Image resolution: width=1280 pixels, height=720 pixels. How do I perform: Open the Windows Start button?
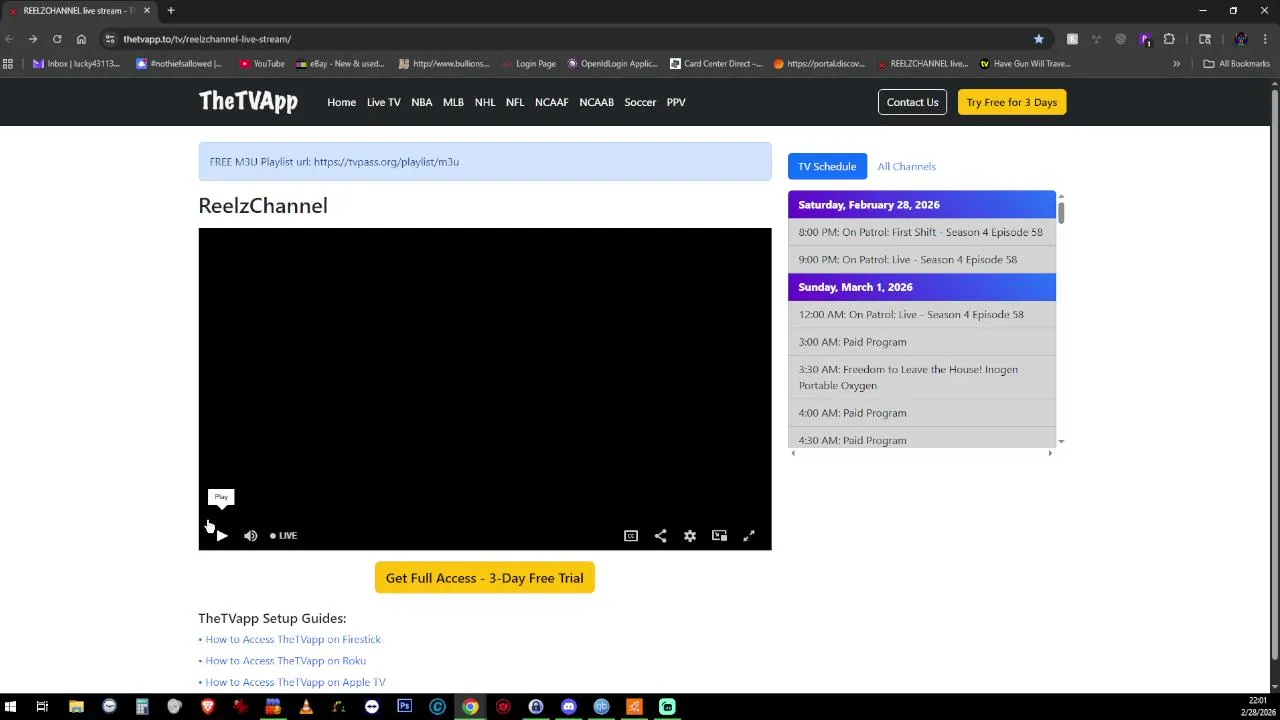tap(10, 707)
